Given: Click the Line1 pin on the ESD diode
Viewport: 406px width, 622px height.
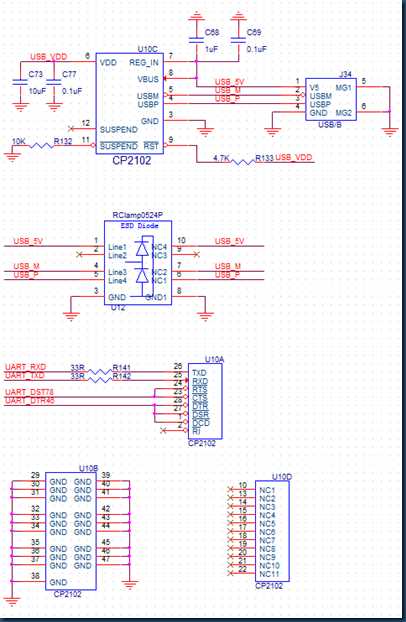Looking at the screenshot, I should tap(117, 247).
